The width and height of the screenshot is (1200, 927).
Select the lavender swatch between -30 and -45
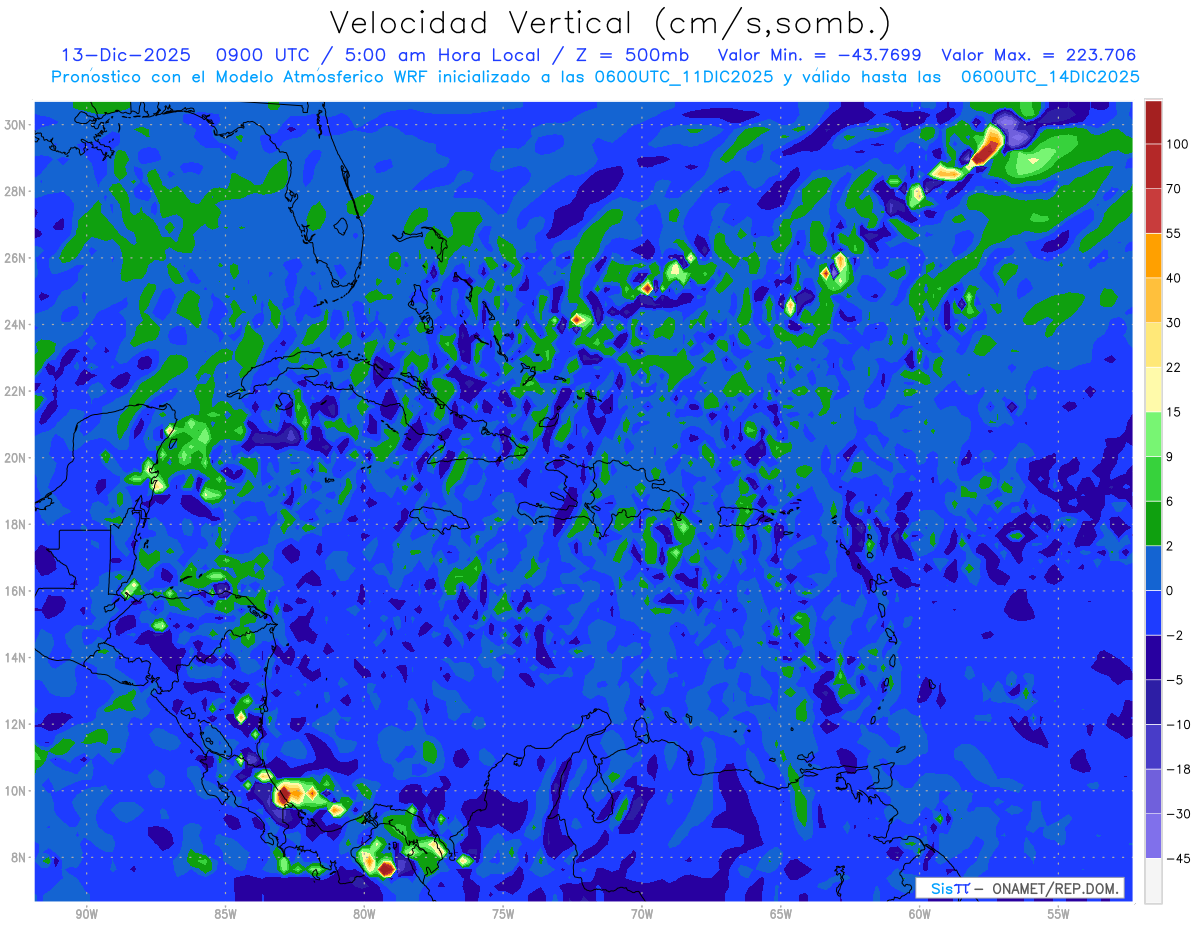pos(1153,836)
